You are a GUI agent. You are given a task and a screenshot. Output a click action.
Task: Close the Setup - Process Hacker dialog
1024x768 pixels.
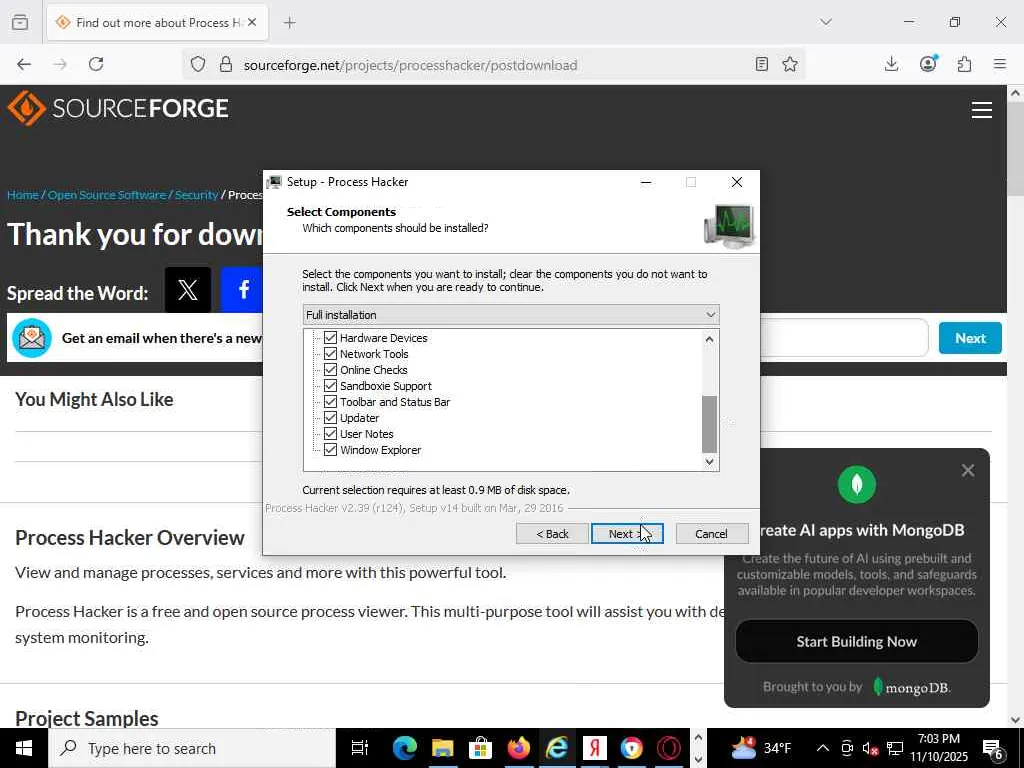(737, 182)
